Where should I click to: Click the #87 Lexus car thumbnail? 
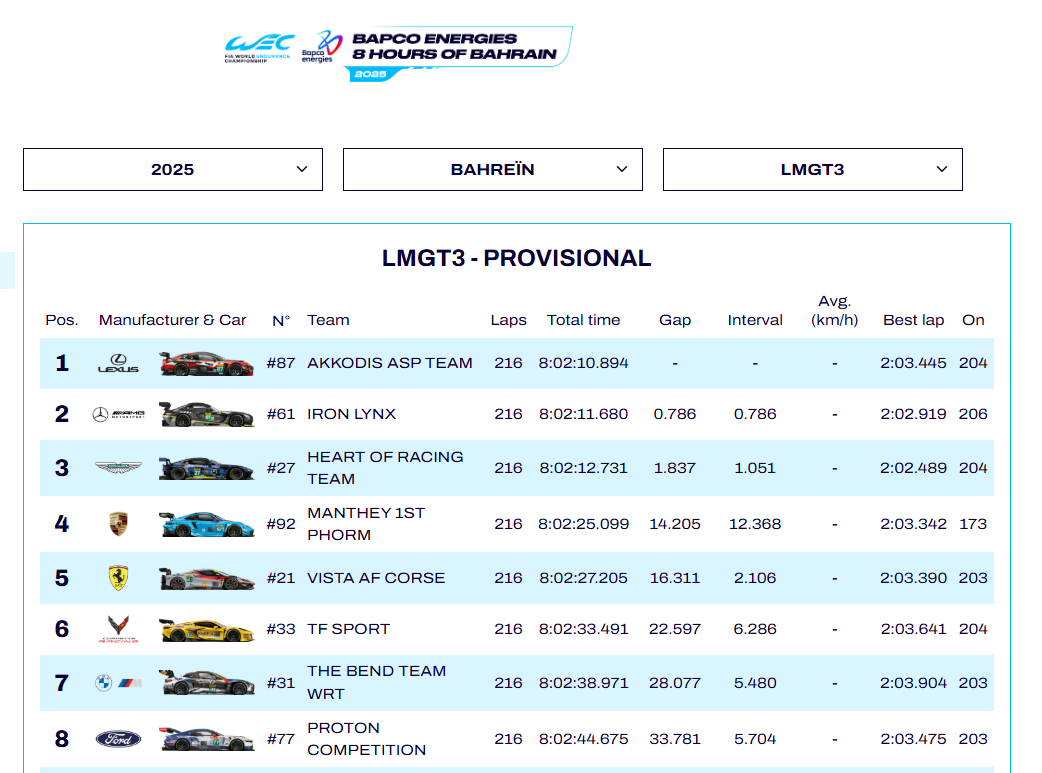pyautogui.click(x=206, y=364)
